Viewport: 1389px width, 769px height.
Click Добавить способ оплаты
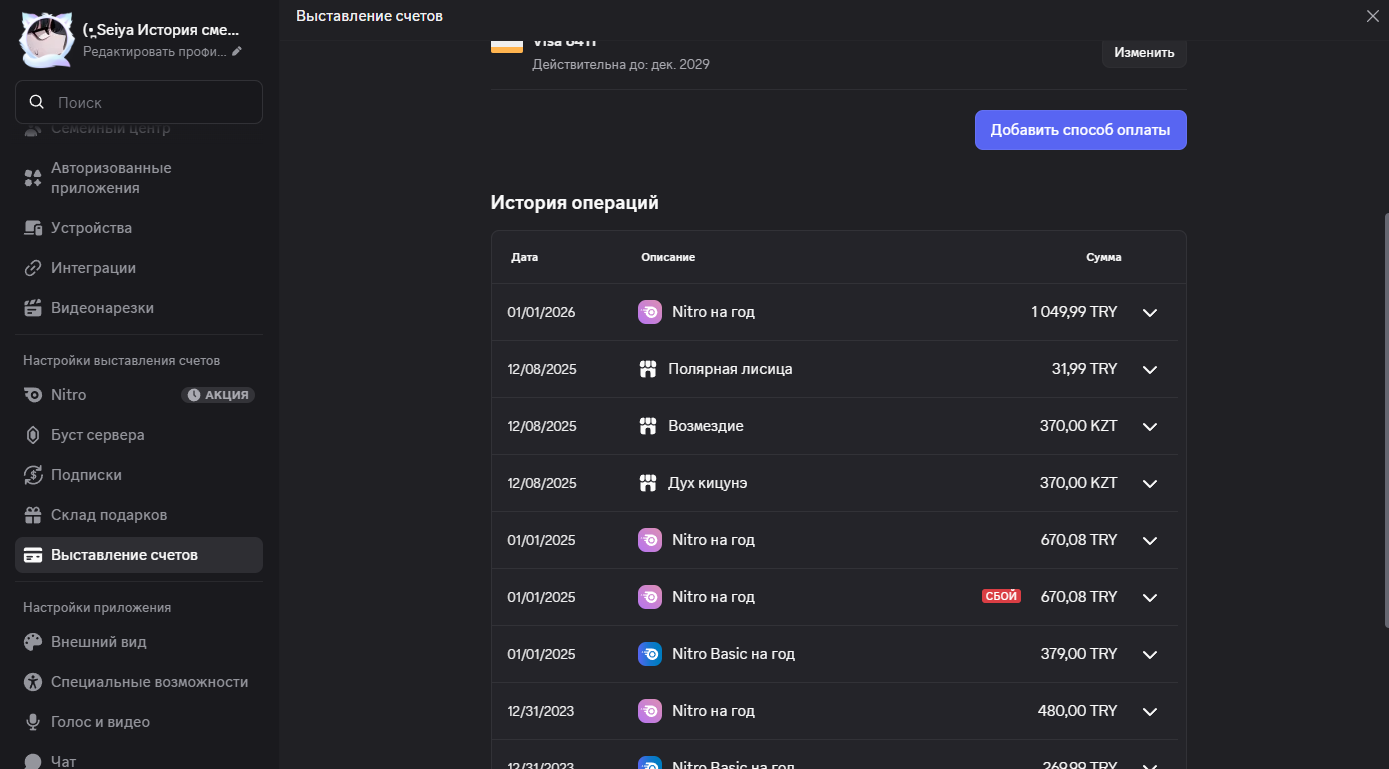click(1081, 130)
